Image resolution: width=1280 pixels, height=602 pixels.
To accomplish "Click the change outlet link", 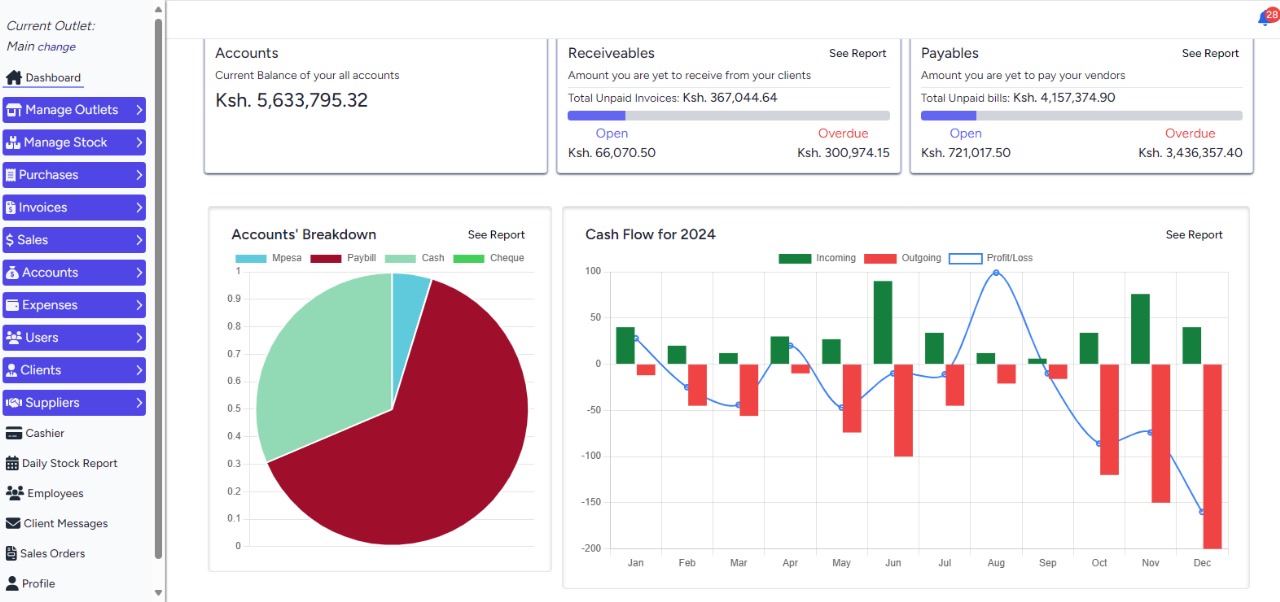I will pos(57,47).
